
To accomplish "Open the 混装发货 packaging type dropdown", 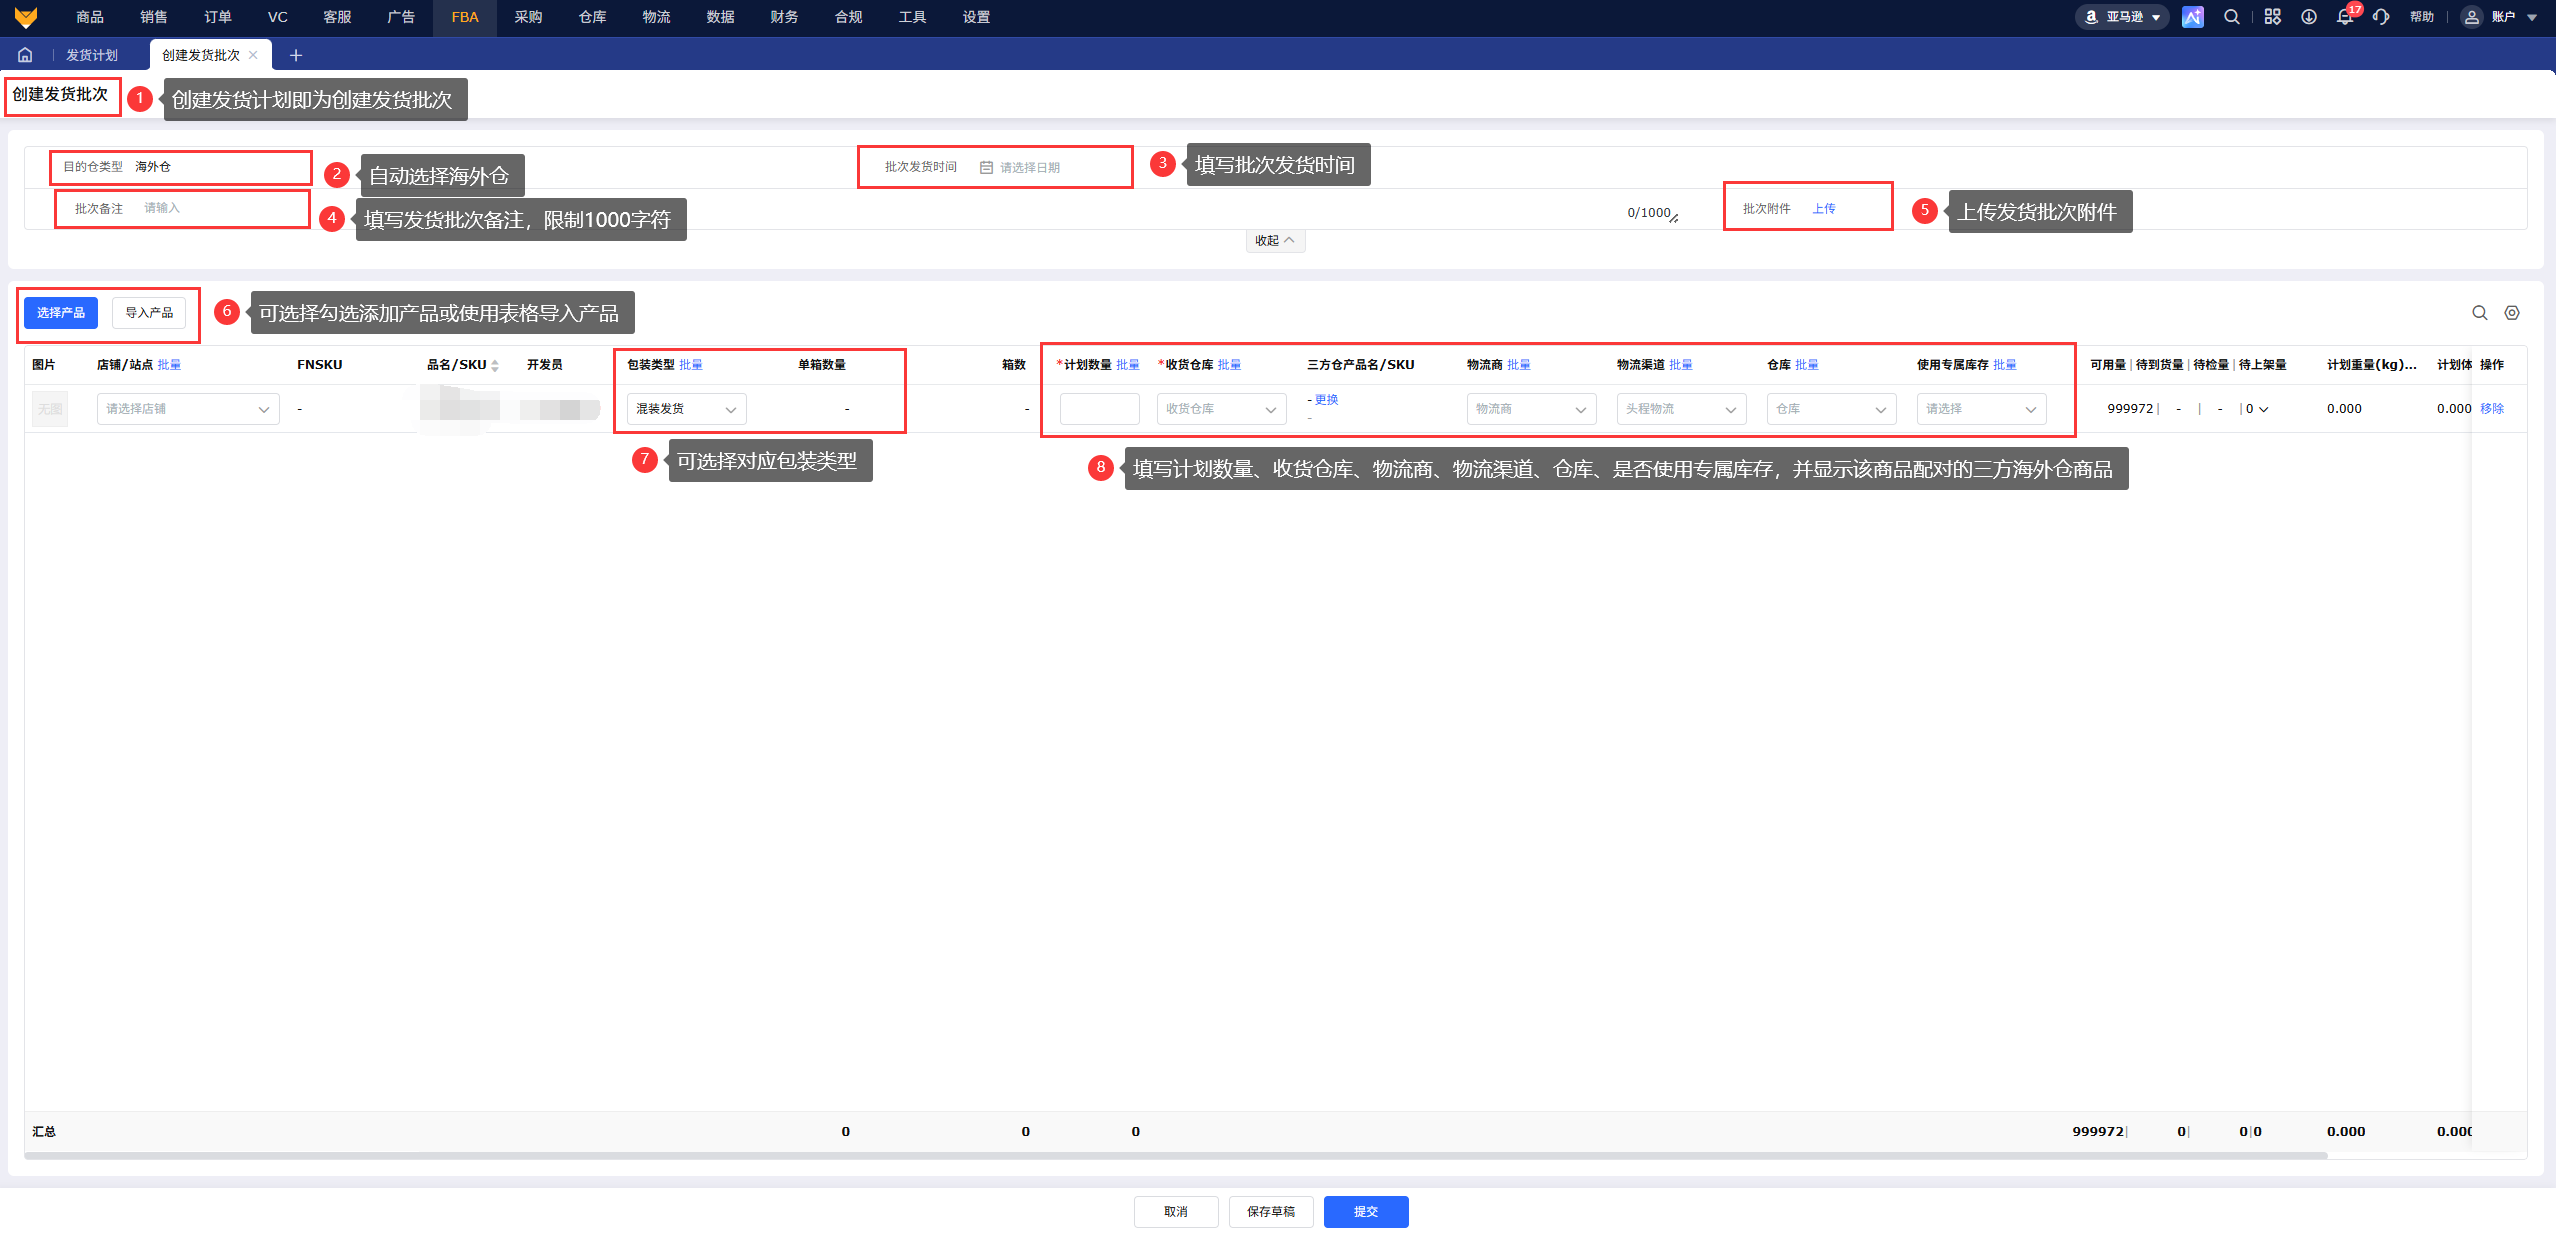I will click(687, 409).
